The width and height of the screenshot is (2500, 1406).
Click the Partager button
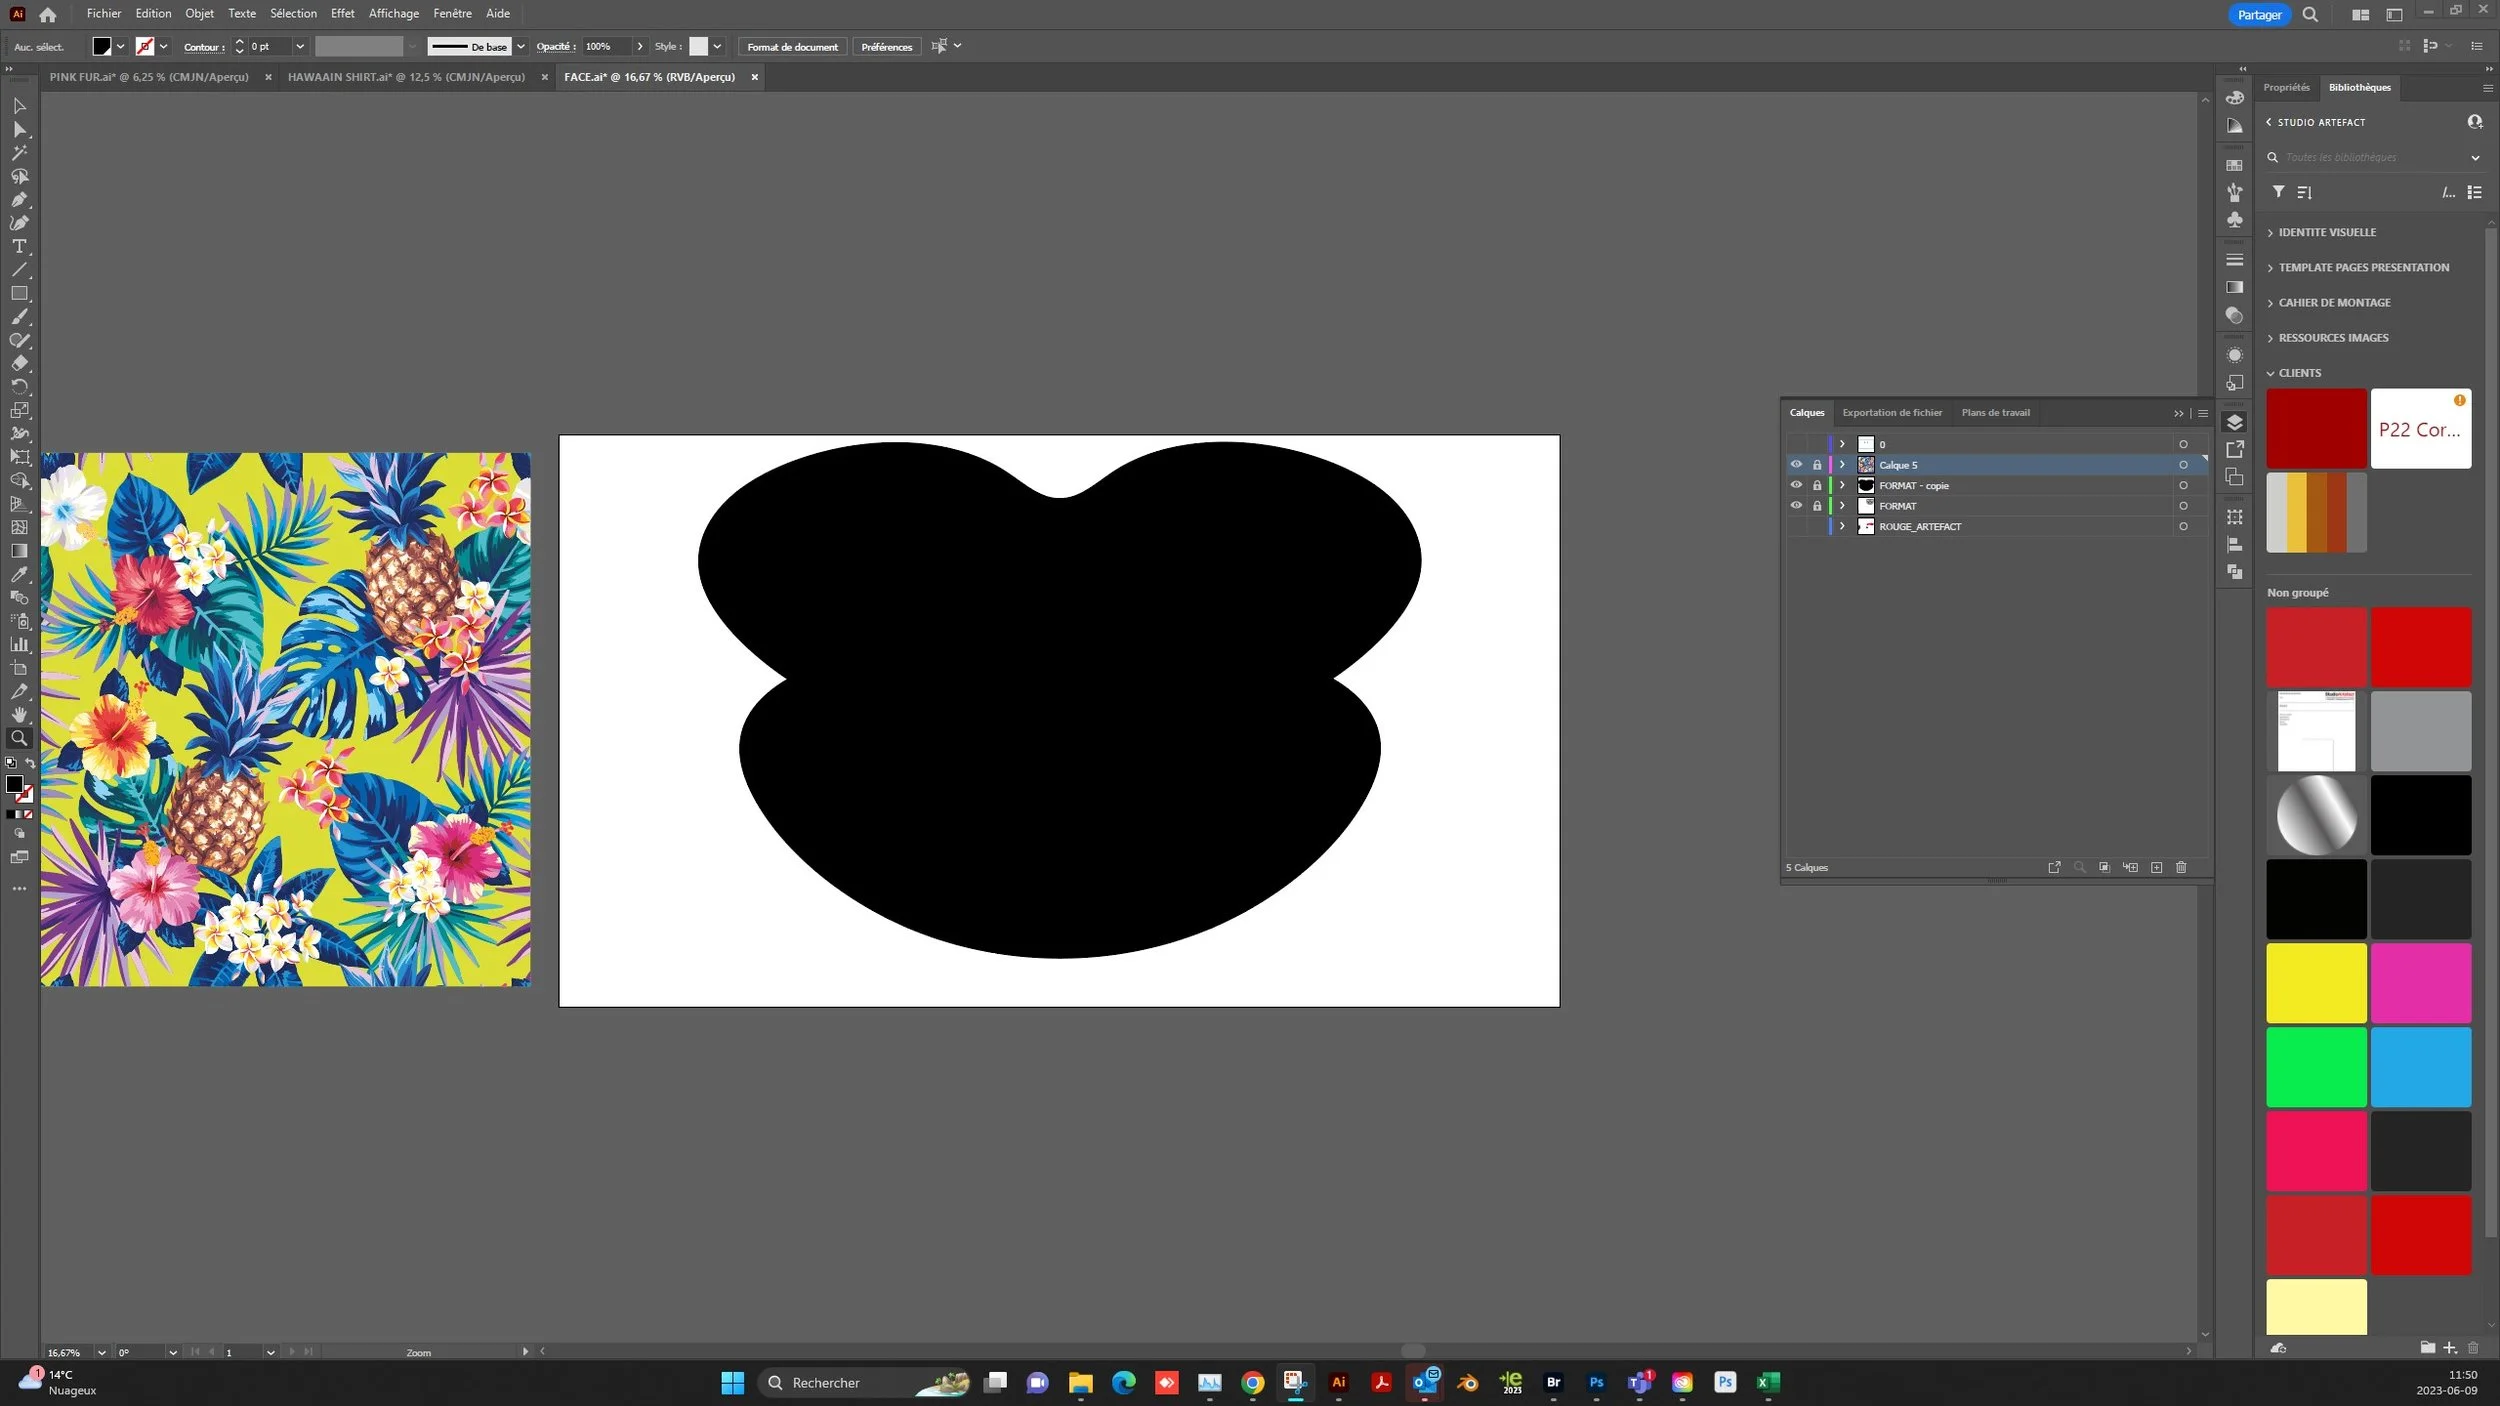pyautogui.click(x=2258, y=15)
